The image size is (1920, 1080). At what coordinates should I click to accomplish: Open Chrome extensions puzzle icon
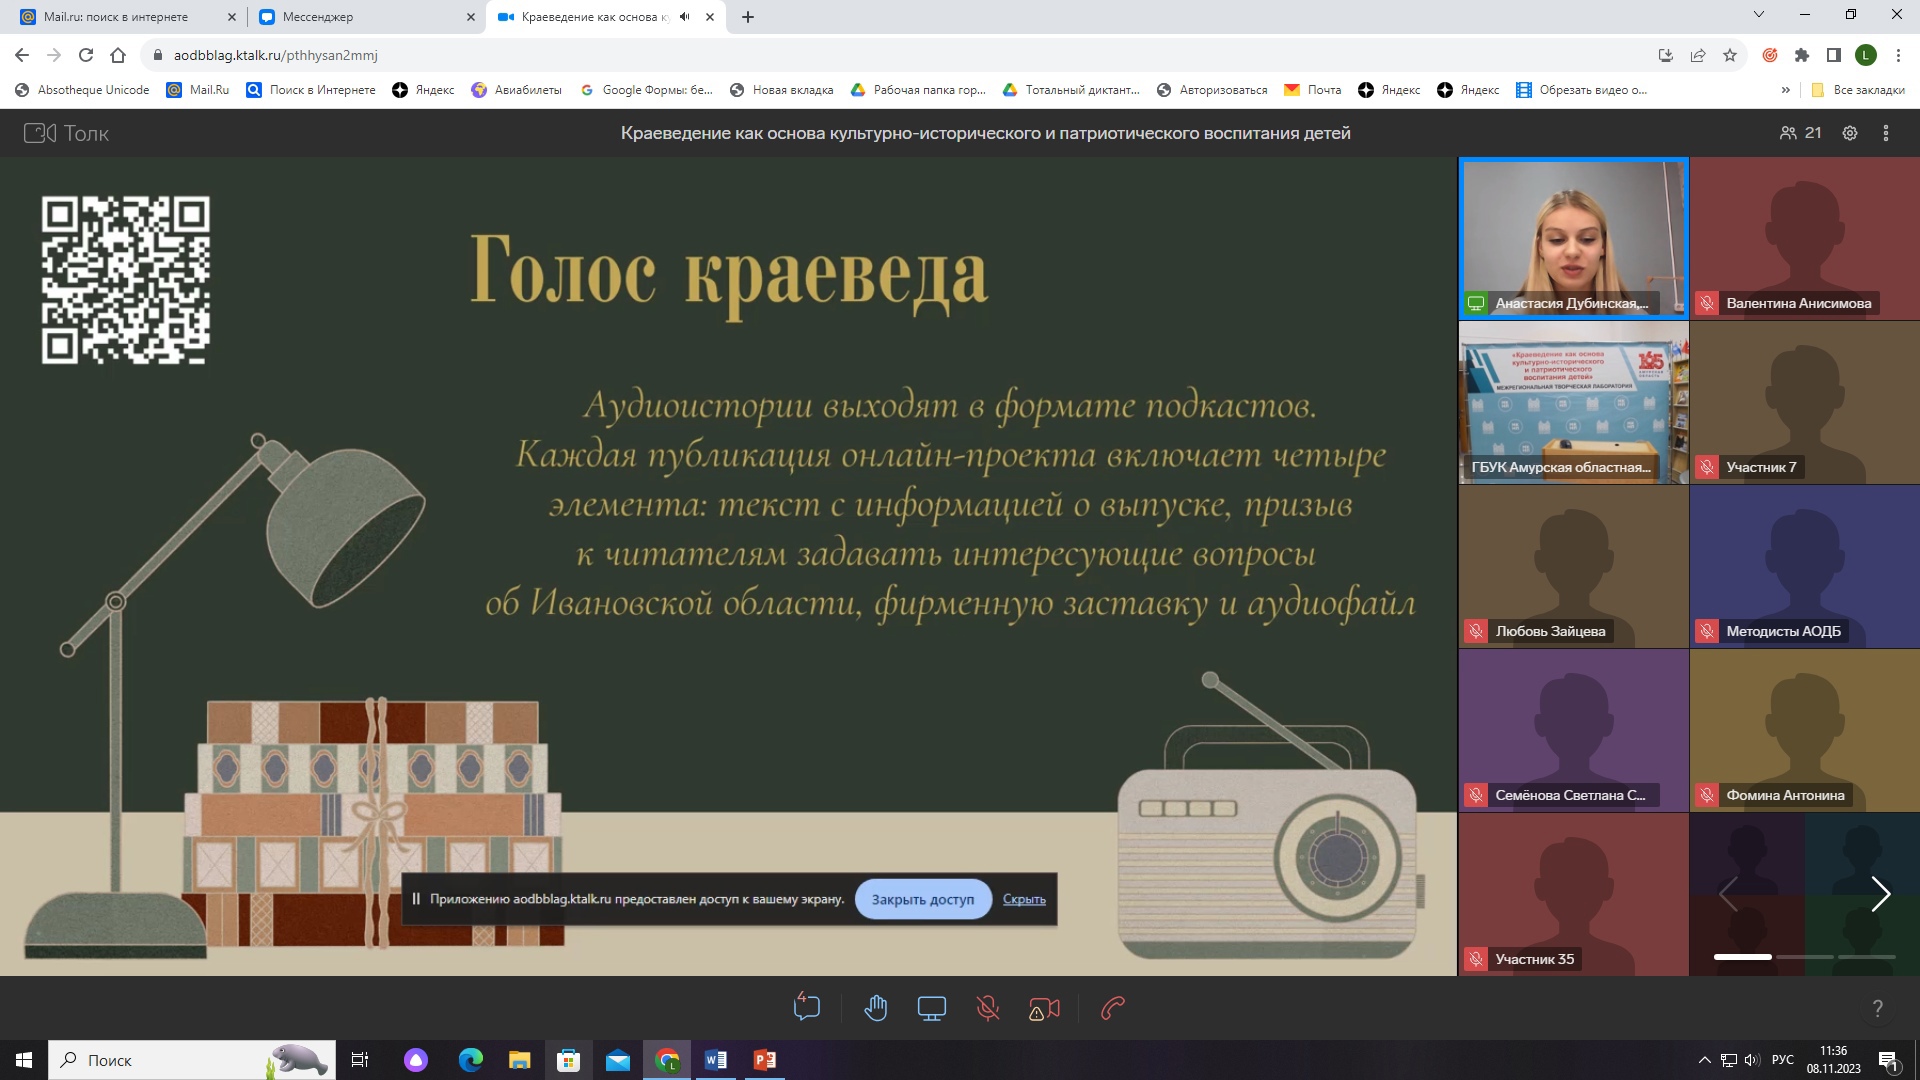(1802, 55)
